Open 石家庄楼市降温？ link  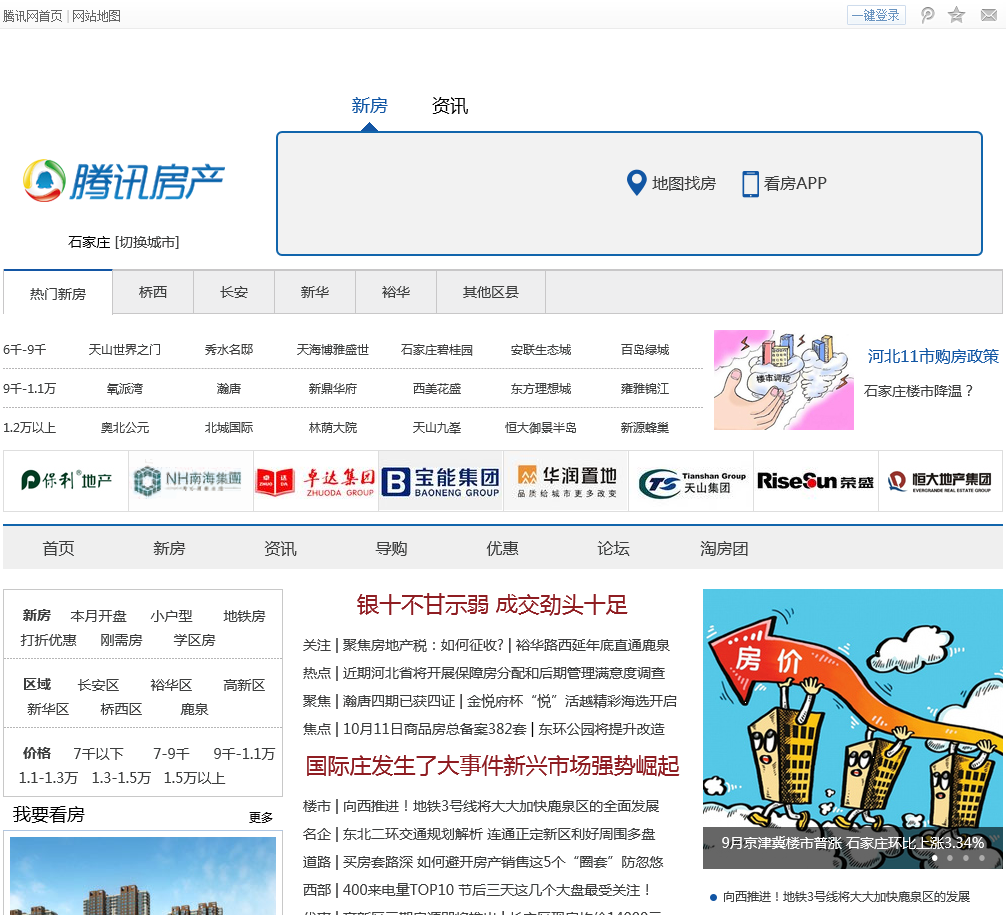click(x=918, y=391)
